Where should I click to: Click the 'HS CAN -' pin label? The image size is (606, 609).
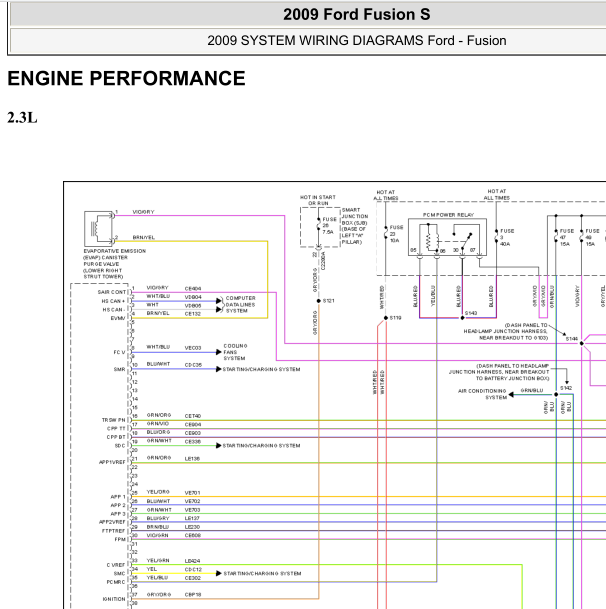[114, 310]
